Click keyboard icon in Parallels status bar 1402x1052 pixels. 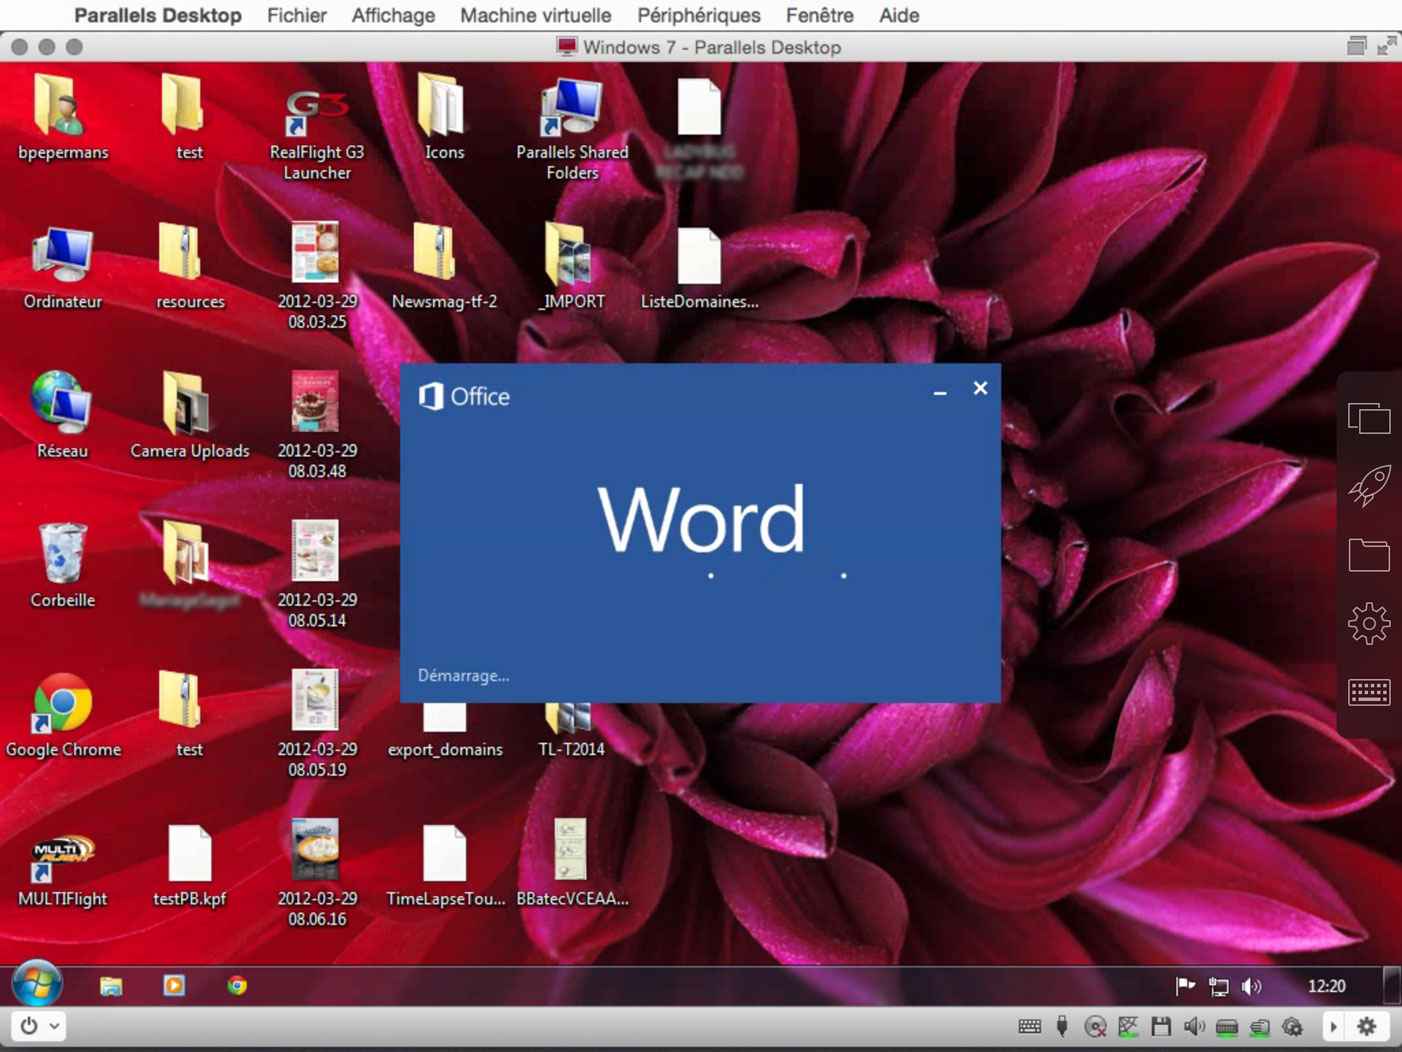[x=1029, y=1027]
